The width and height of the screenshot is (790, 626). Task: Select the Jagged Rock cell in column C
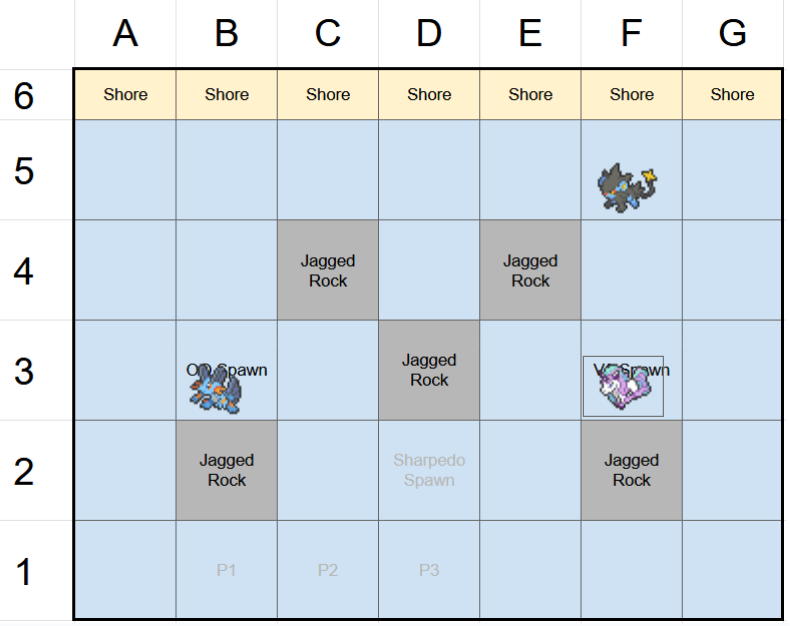(328, 271)
